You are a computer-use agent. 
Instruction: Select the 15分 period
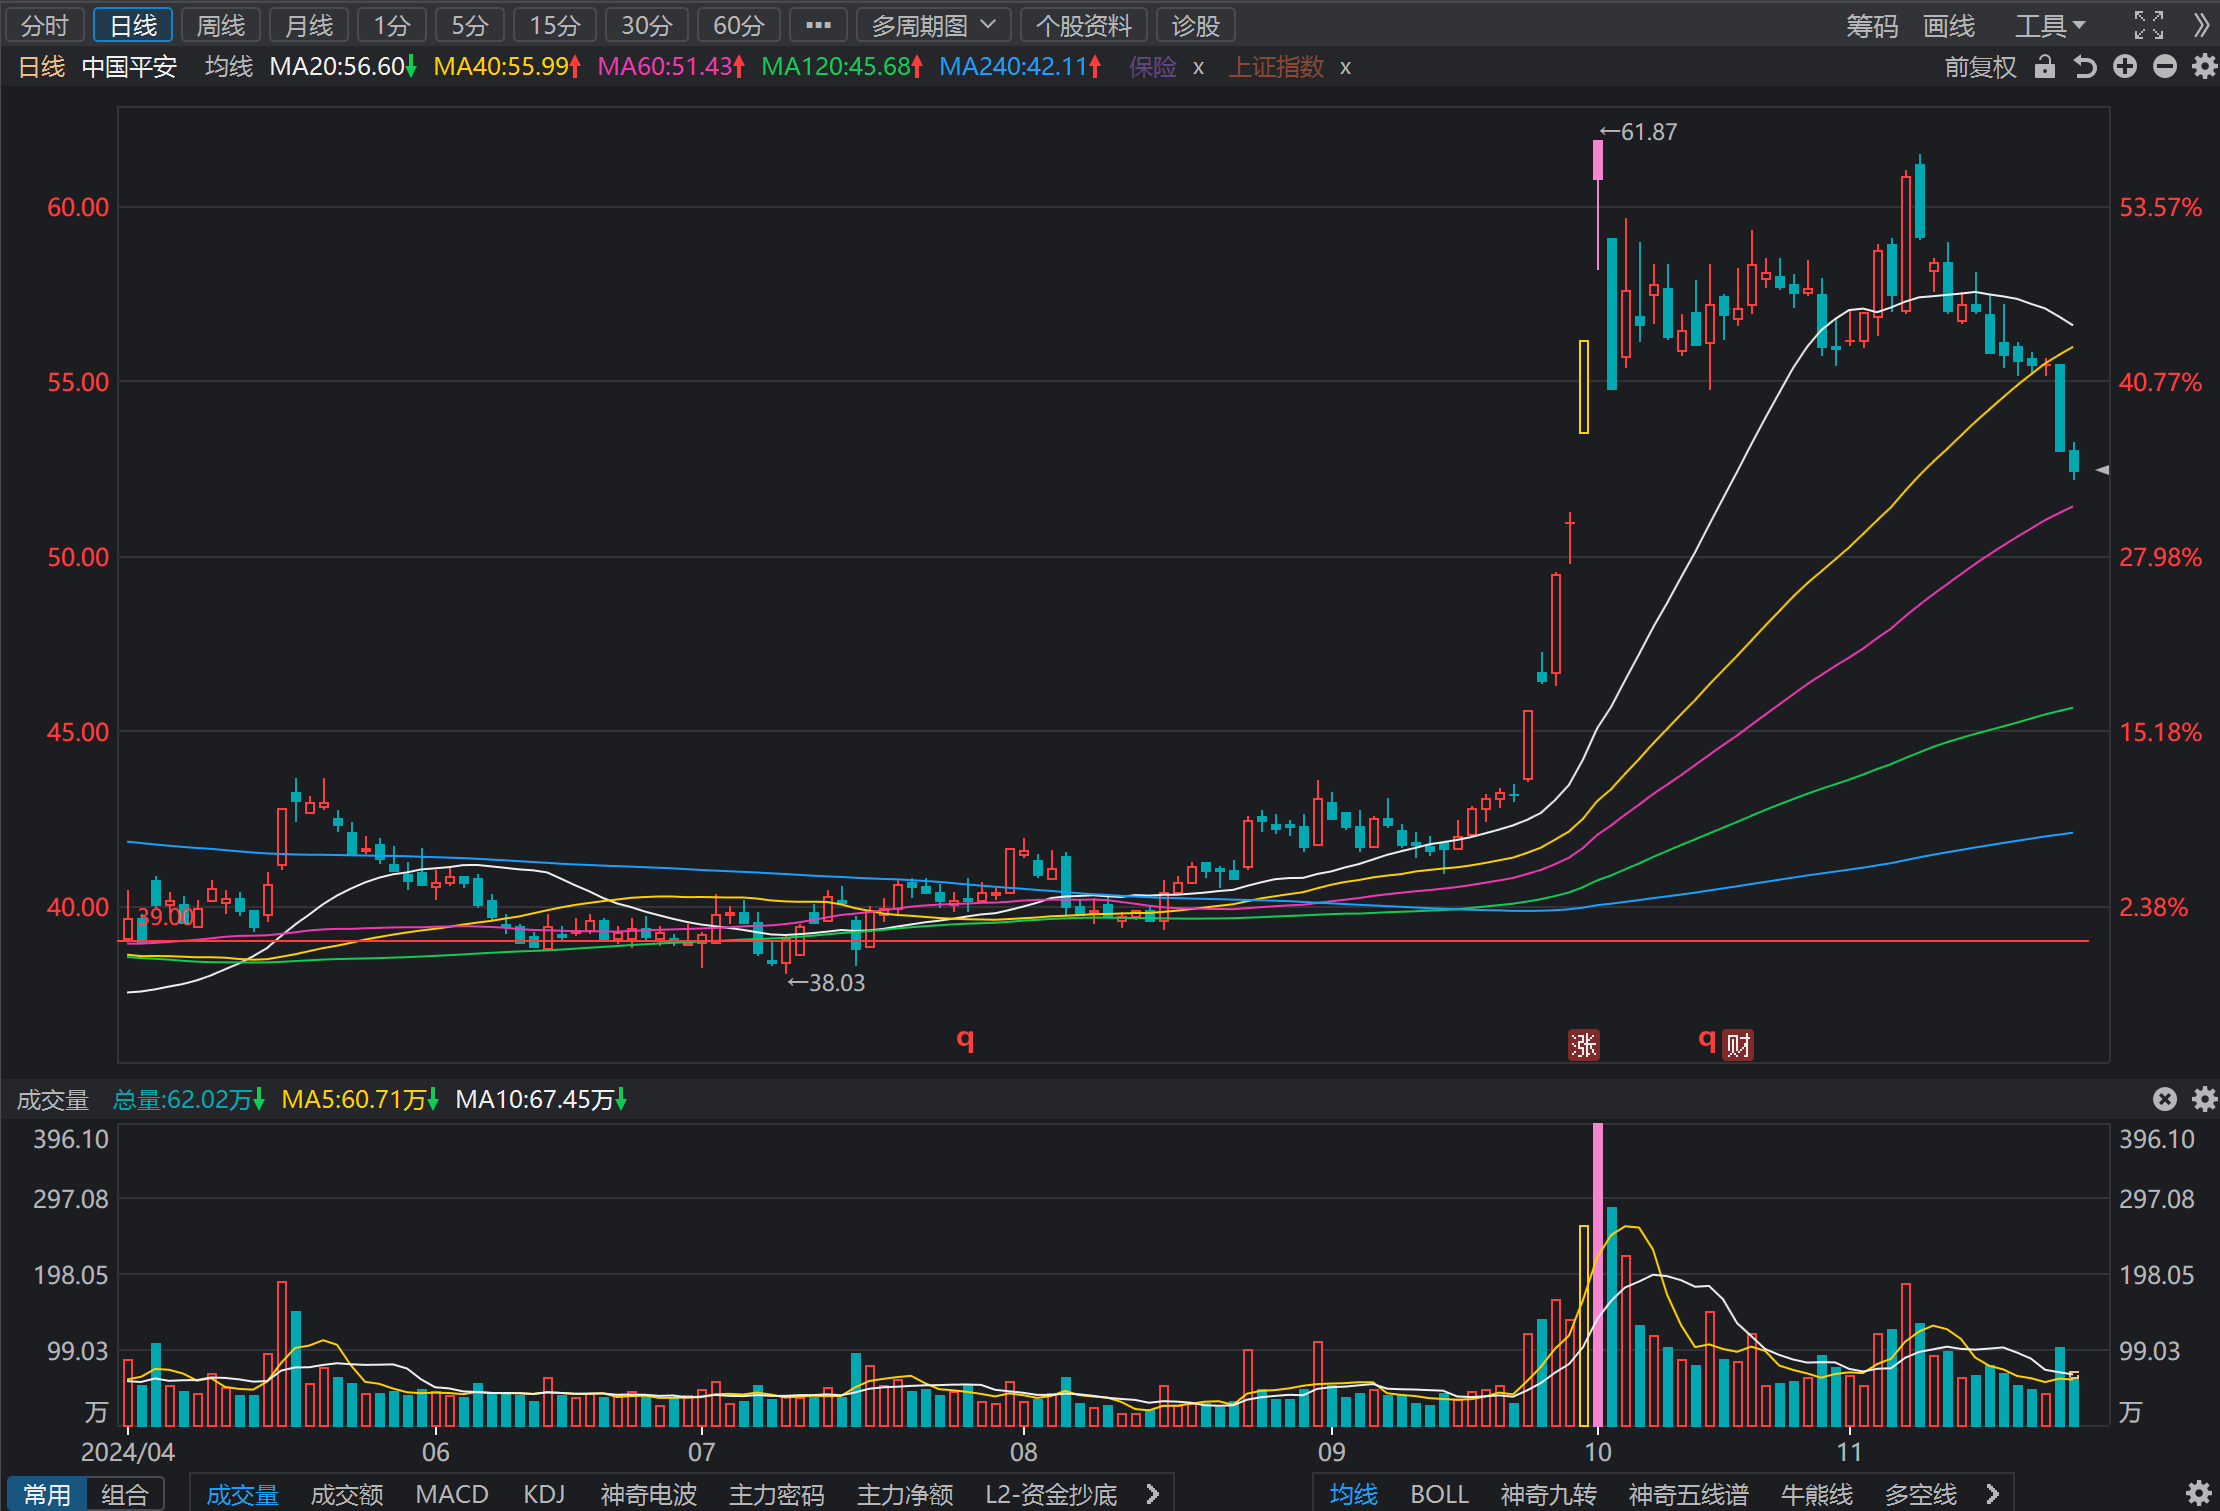click(x=555, y=25)
